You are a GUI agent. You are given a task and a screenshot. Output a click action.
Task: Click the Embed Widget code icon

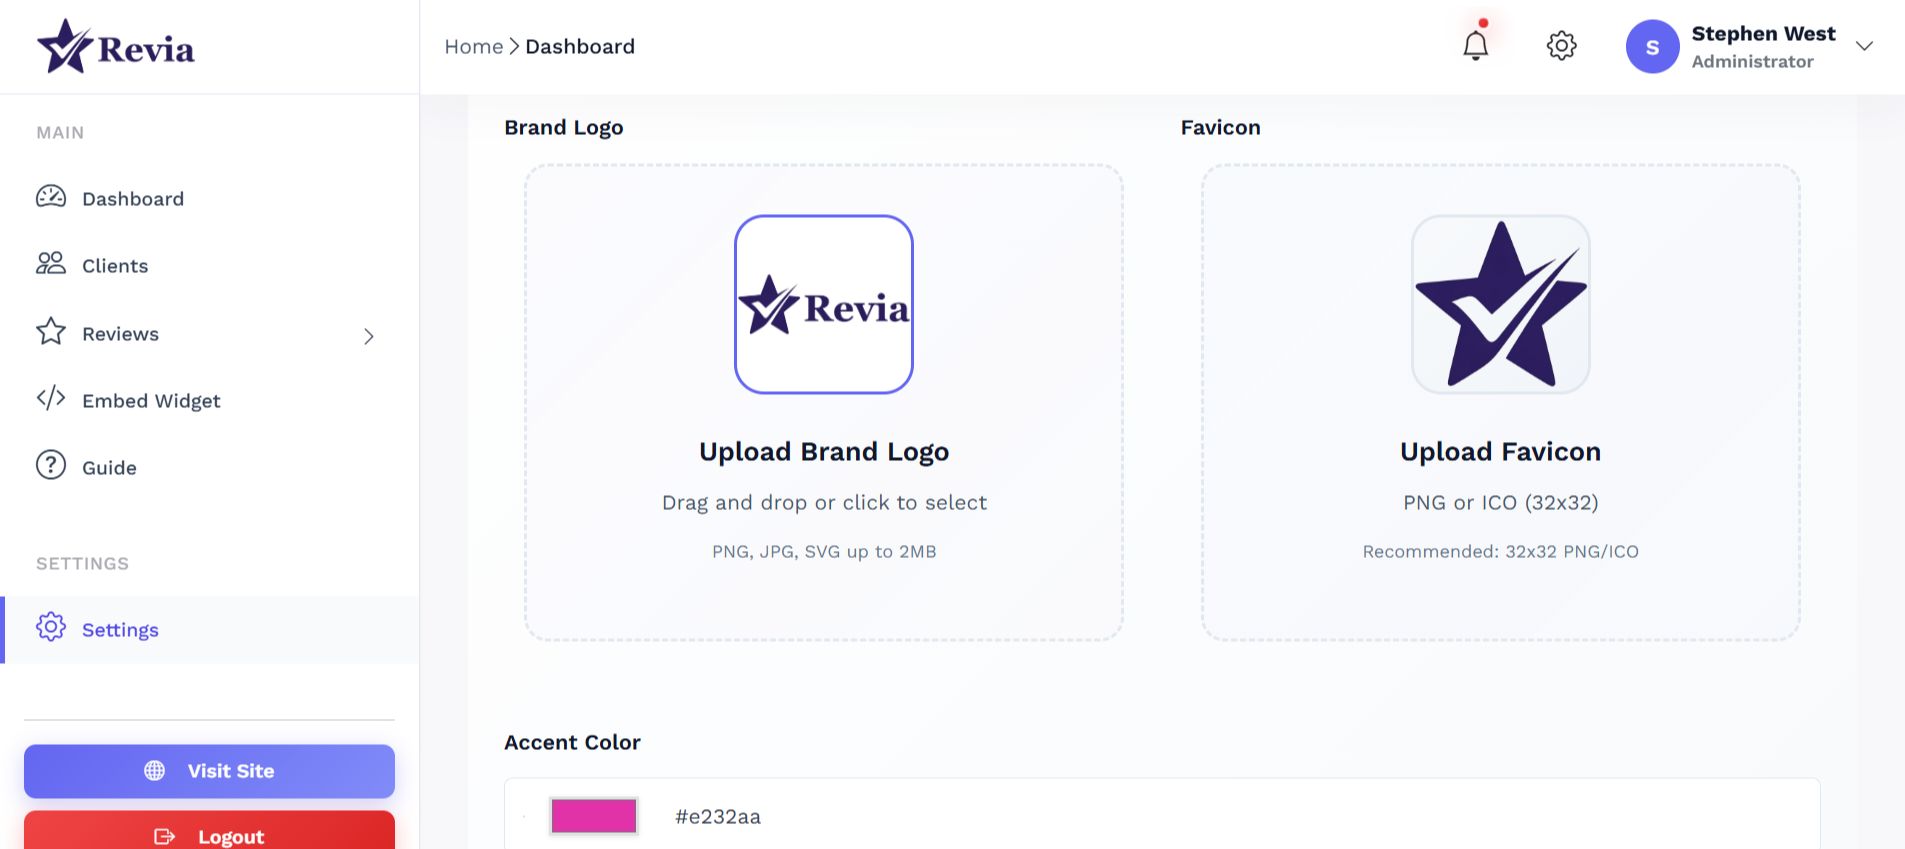click(51, 399)
